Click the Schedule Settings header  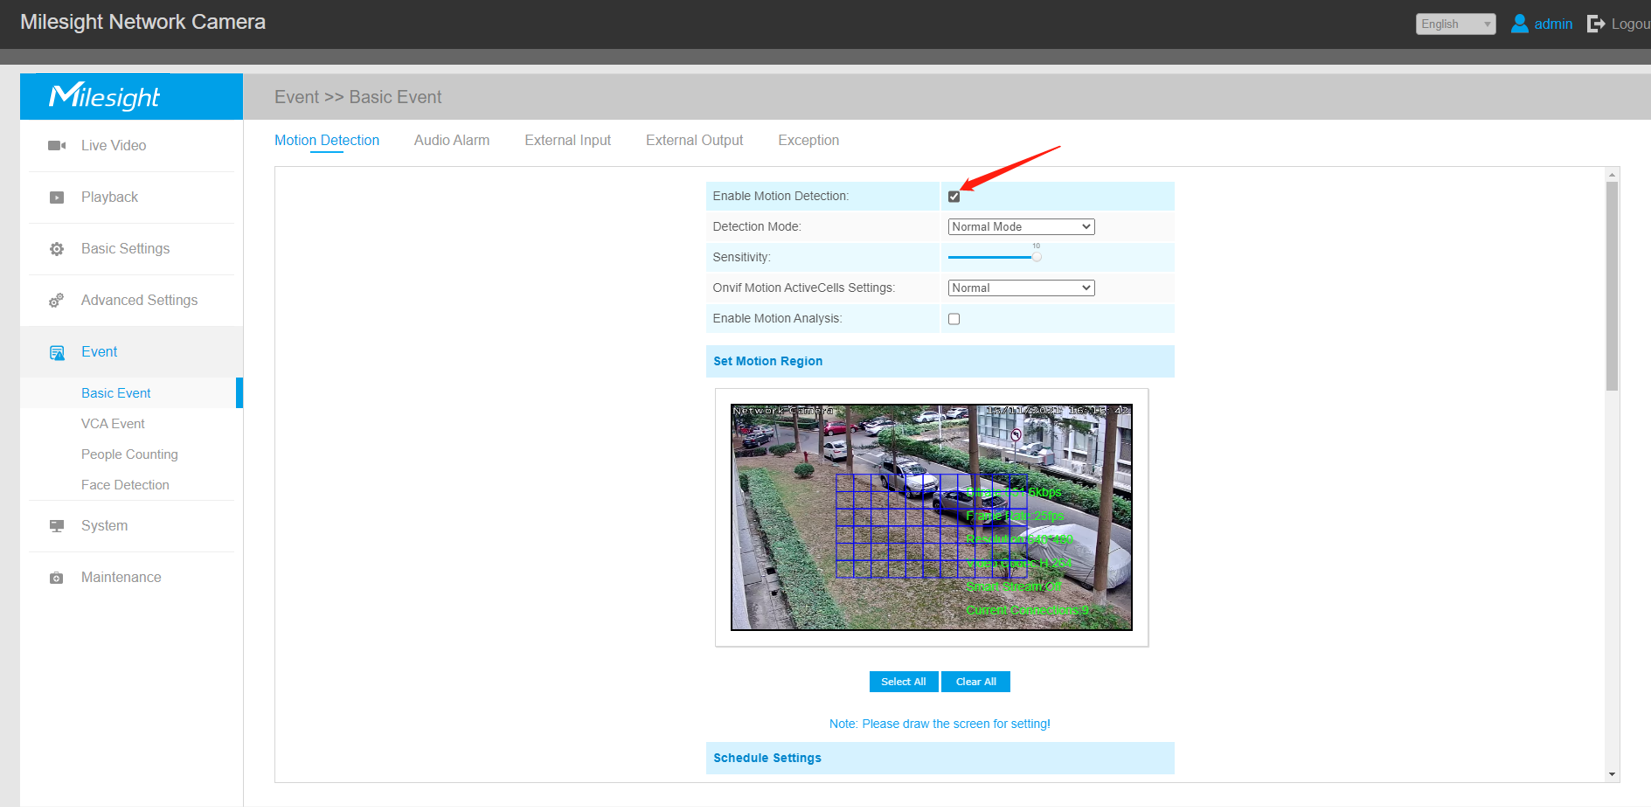click(x=940, y=758)
